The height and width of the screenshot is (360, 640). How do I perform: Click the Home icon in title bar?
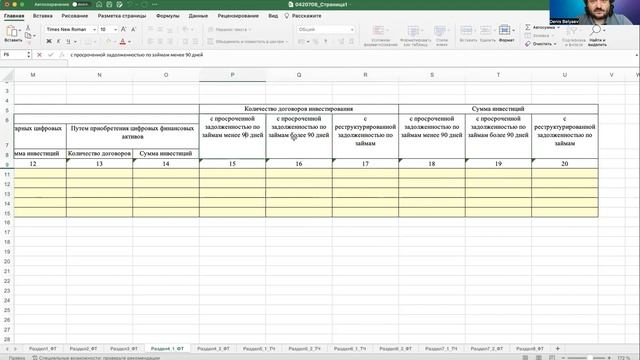click(x=99, y=4)
